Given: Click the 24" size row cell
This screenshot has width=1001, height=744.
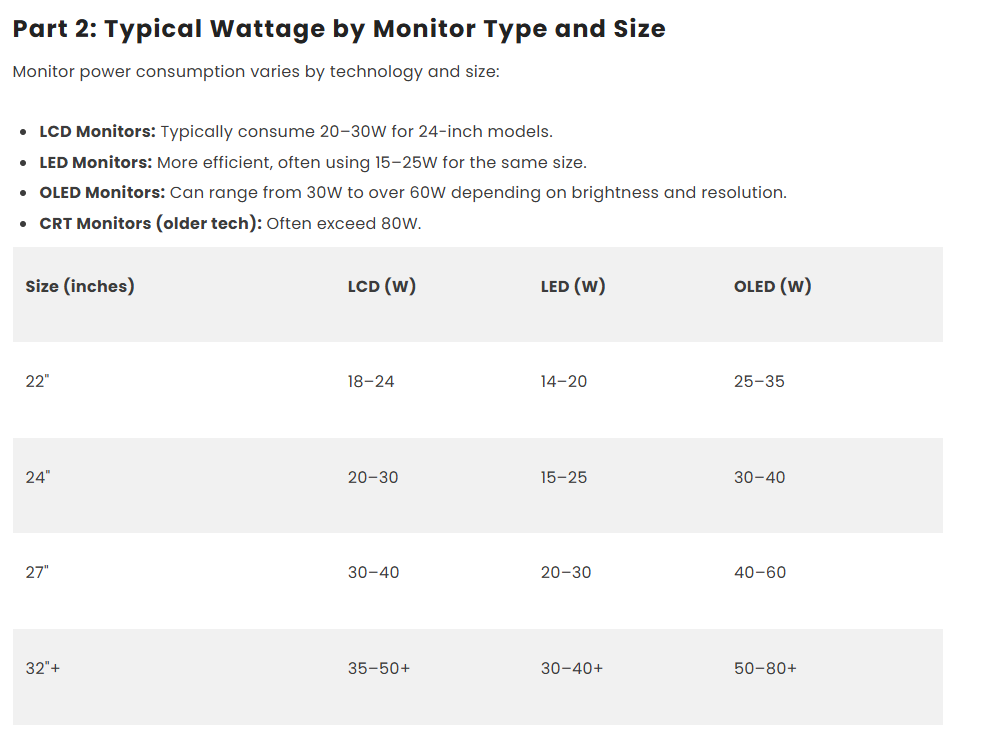Looking at the screenshot, I should [38, 478].
